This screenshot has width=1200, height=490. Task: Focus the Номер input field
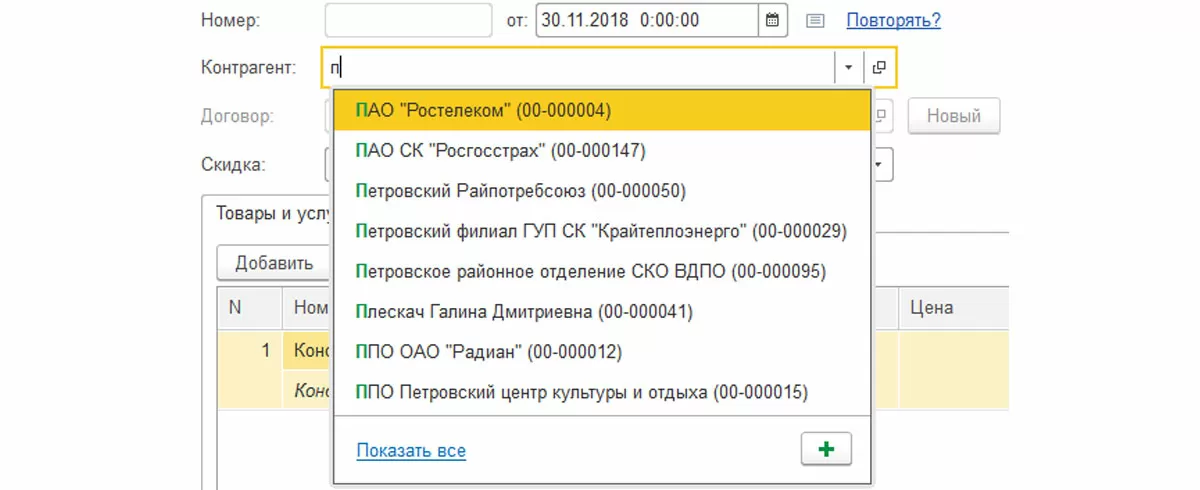(408, 20)
